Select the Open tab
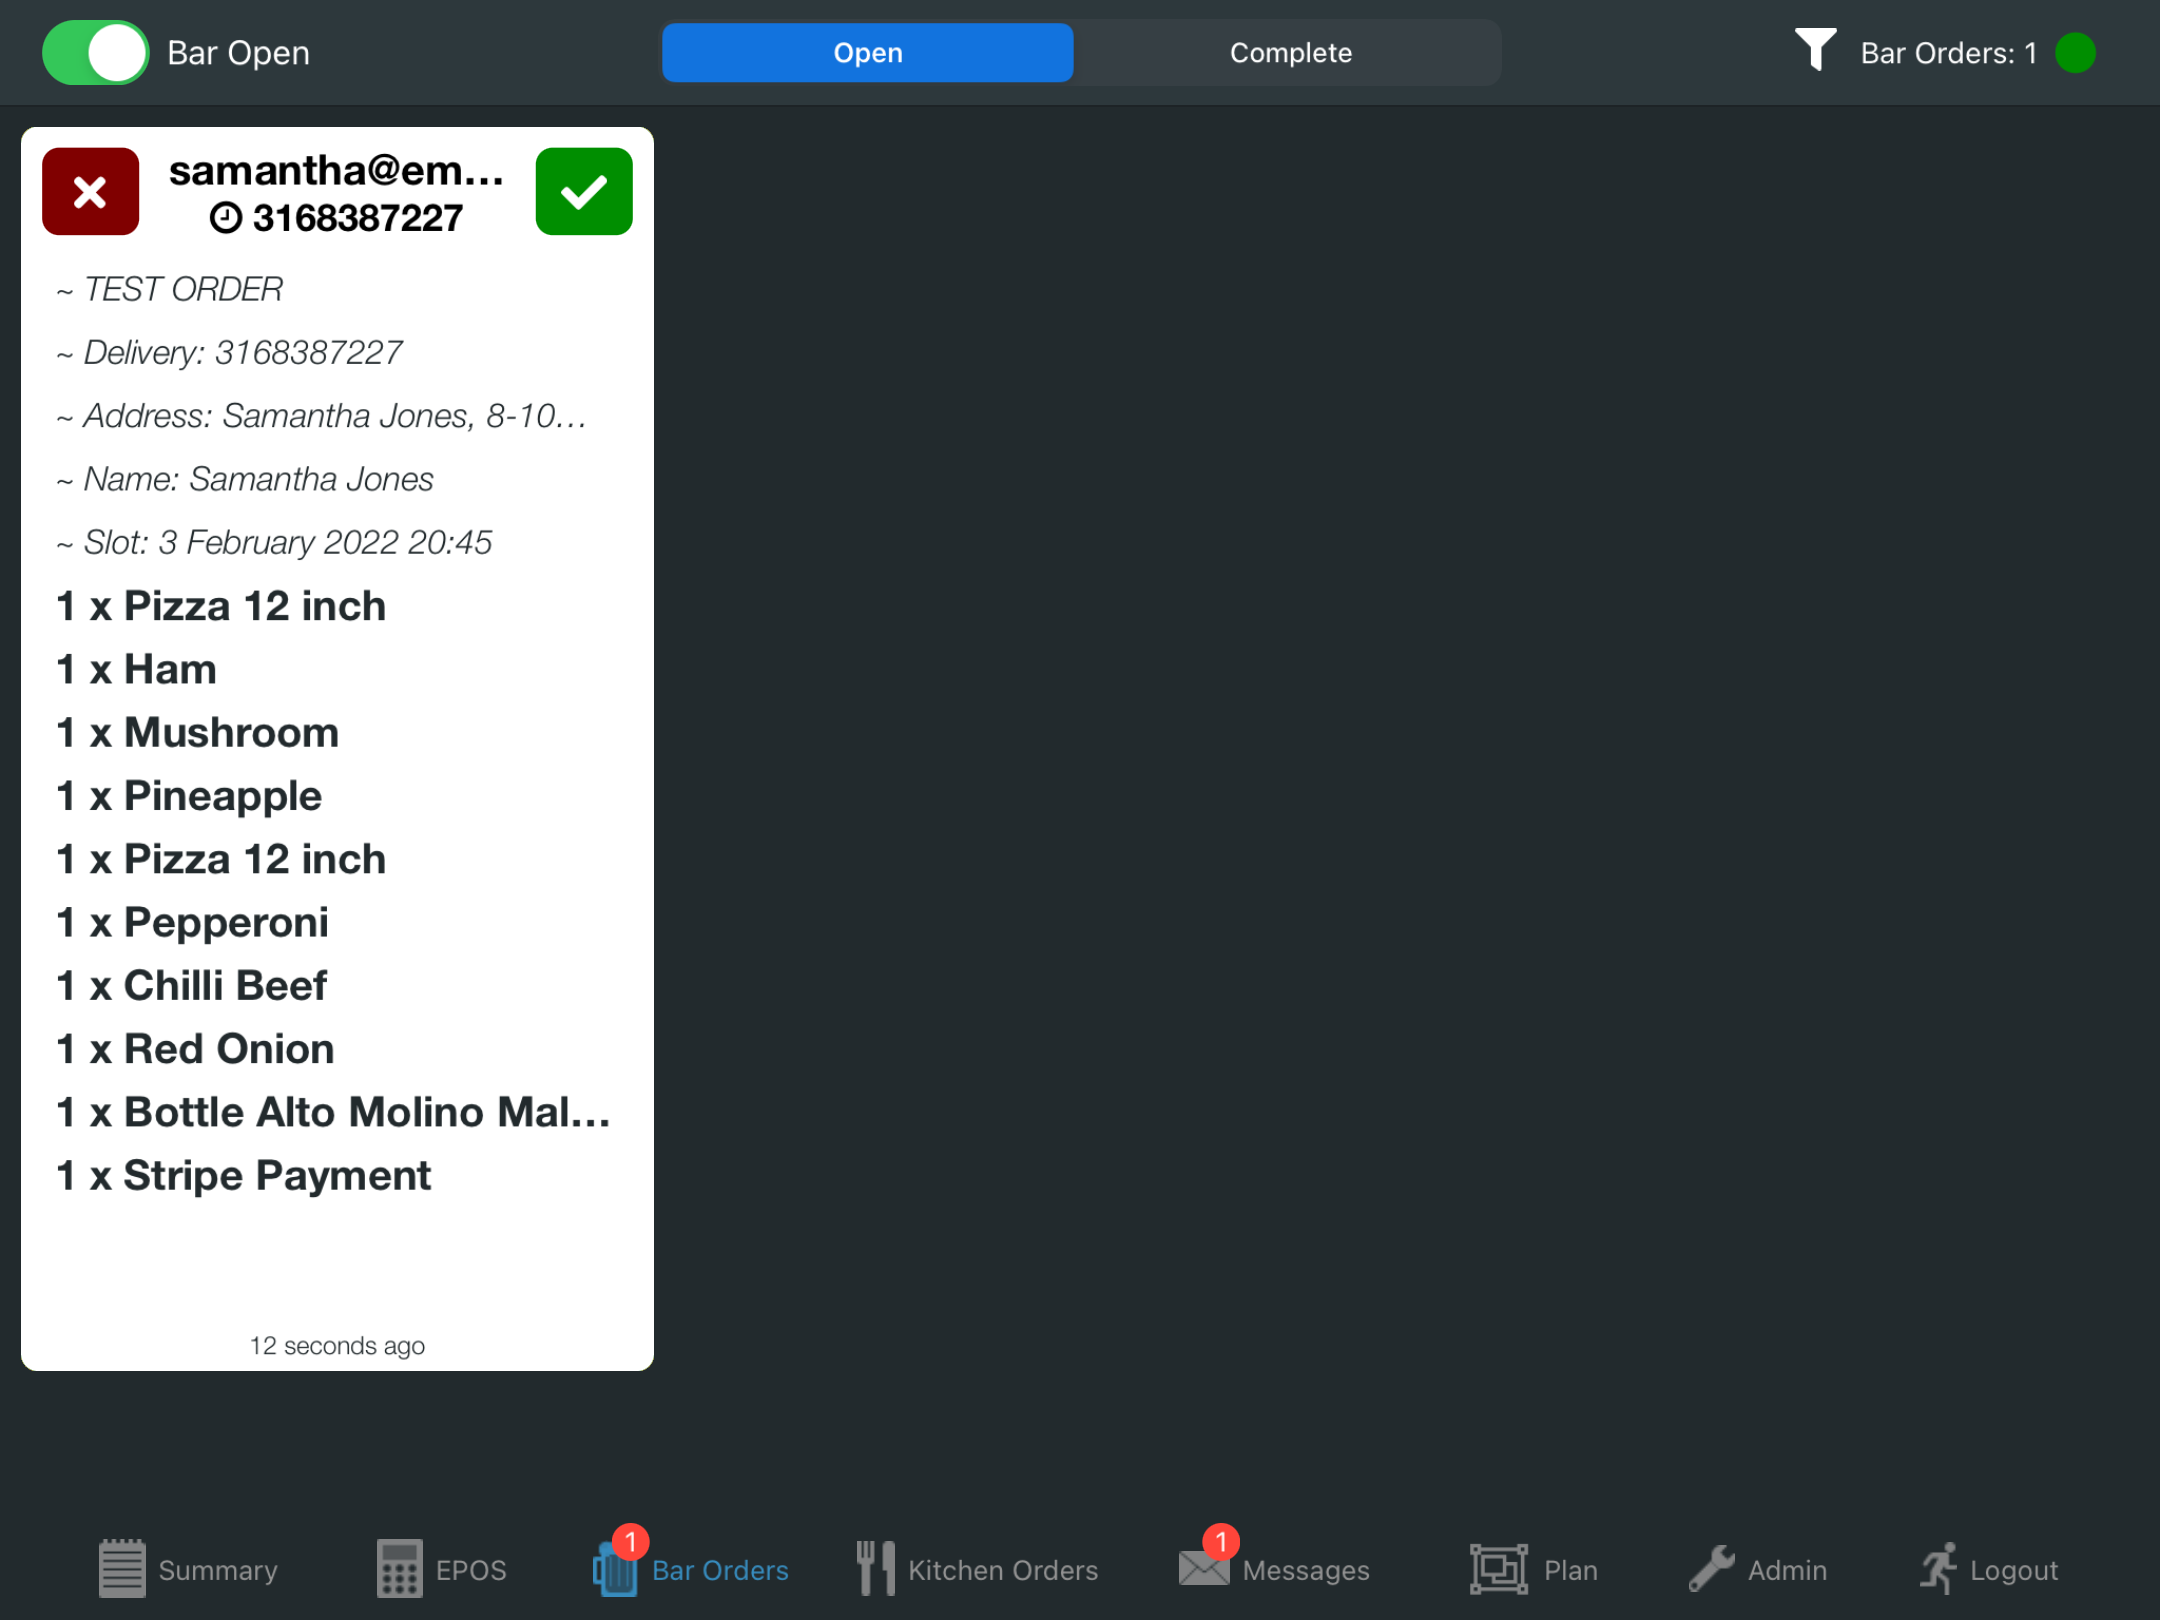 [x=867, y=52]
